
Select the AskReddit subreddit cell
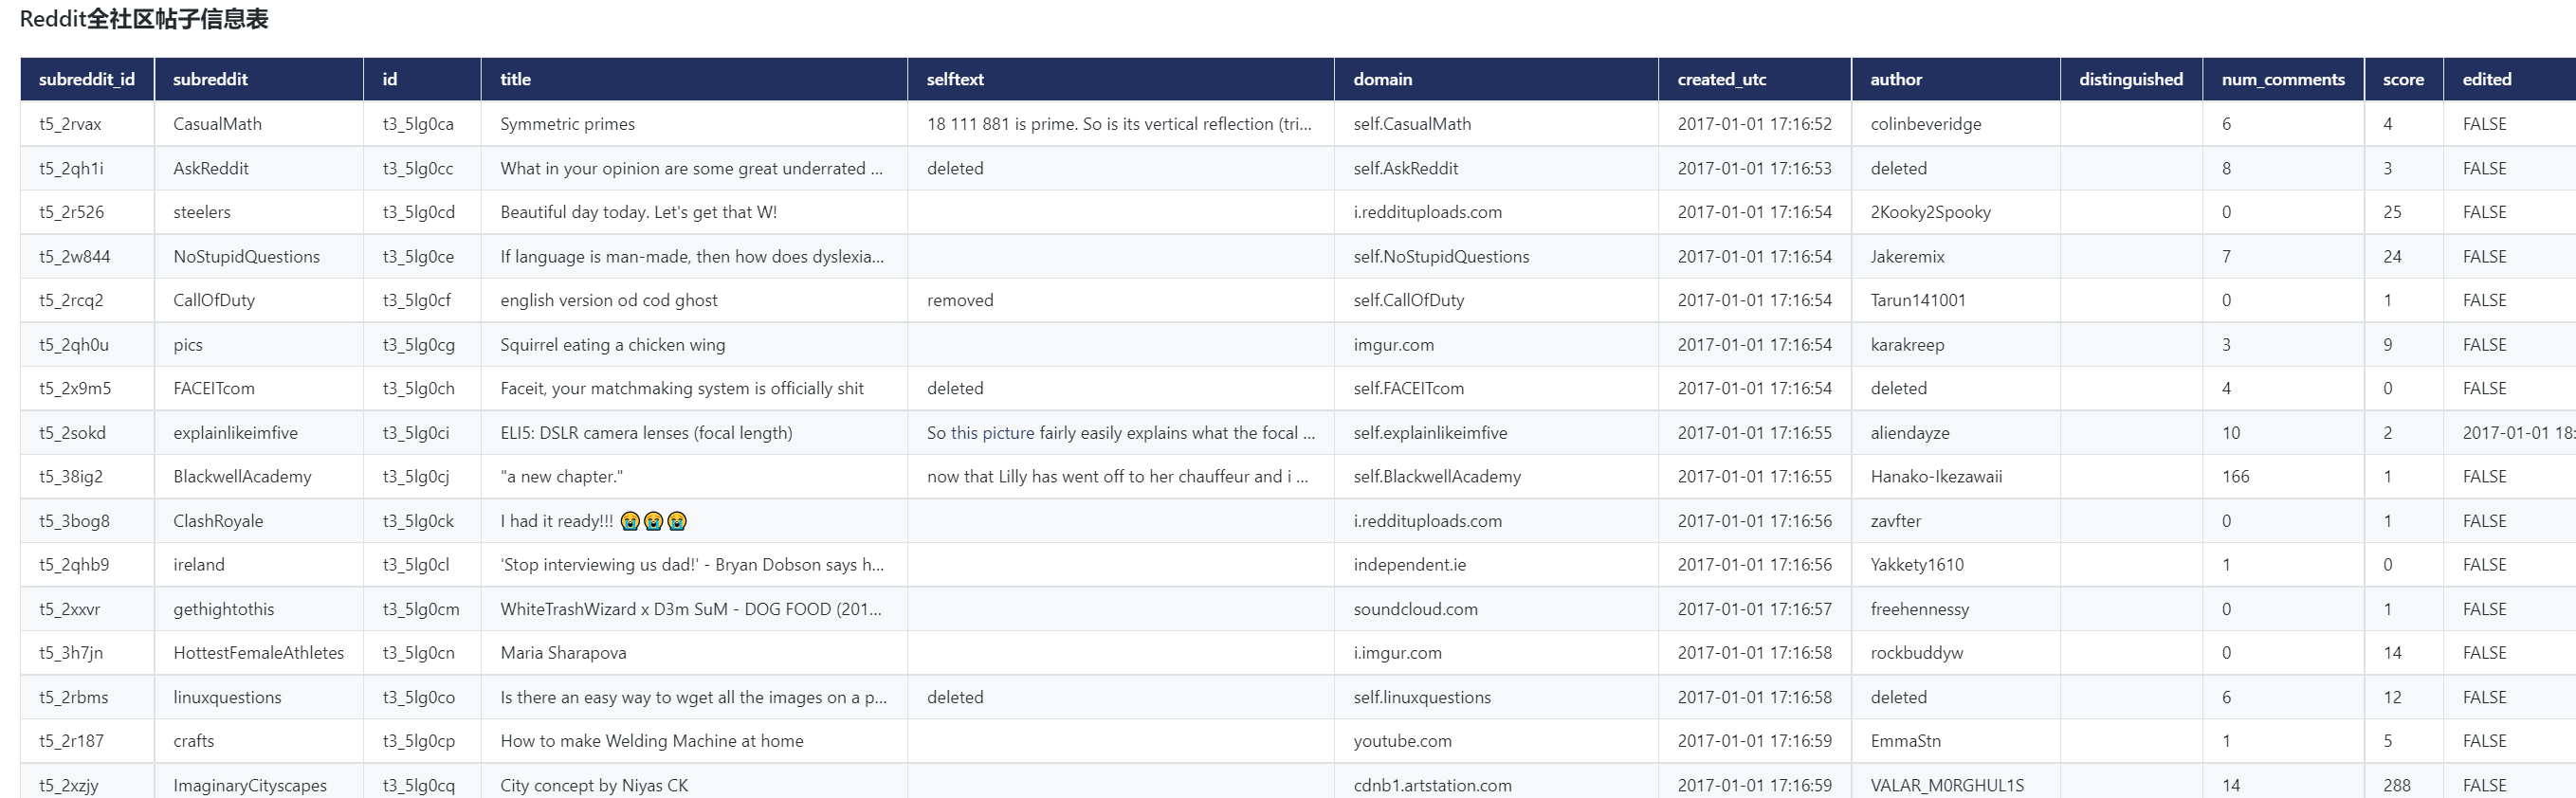tap(259, 168)
